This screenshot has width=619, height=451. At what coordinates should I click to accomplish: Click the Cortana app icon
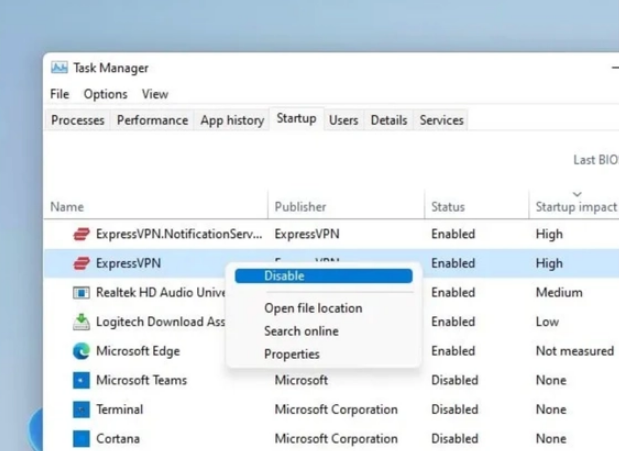click(81, 439)
